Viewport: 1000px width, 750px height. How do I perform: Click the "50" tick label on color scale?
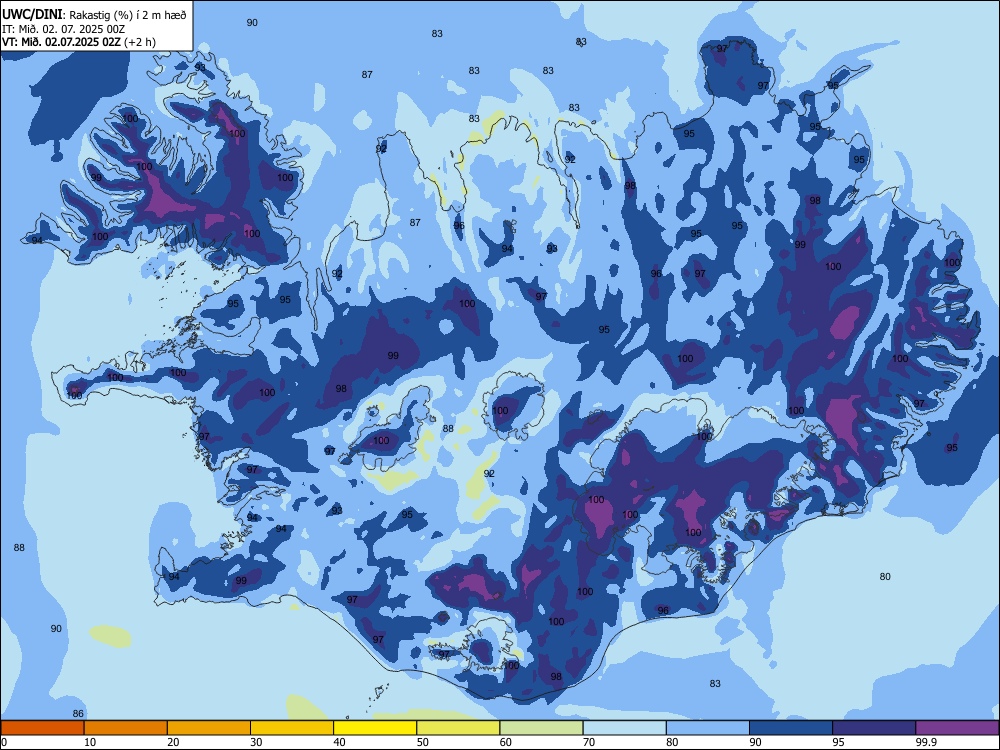click(423, 742)
